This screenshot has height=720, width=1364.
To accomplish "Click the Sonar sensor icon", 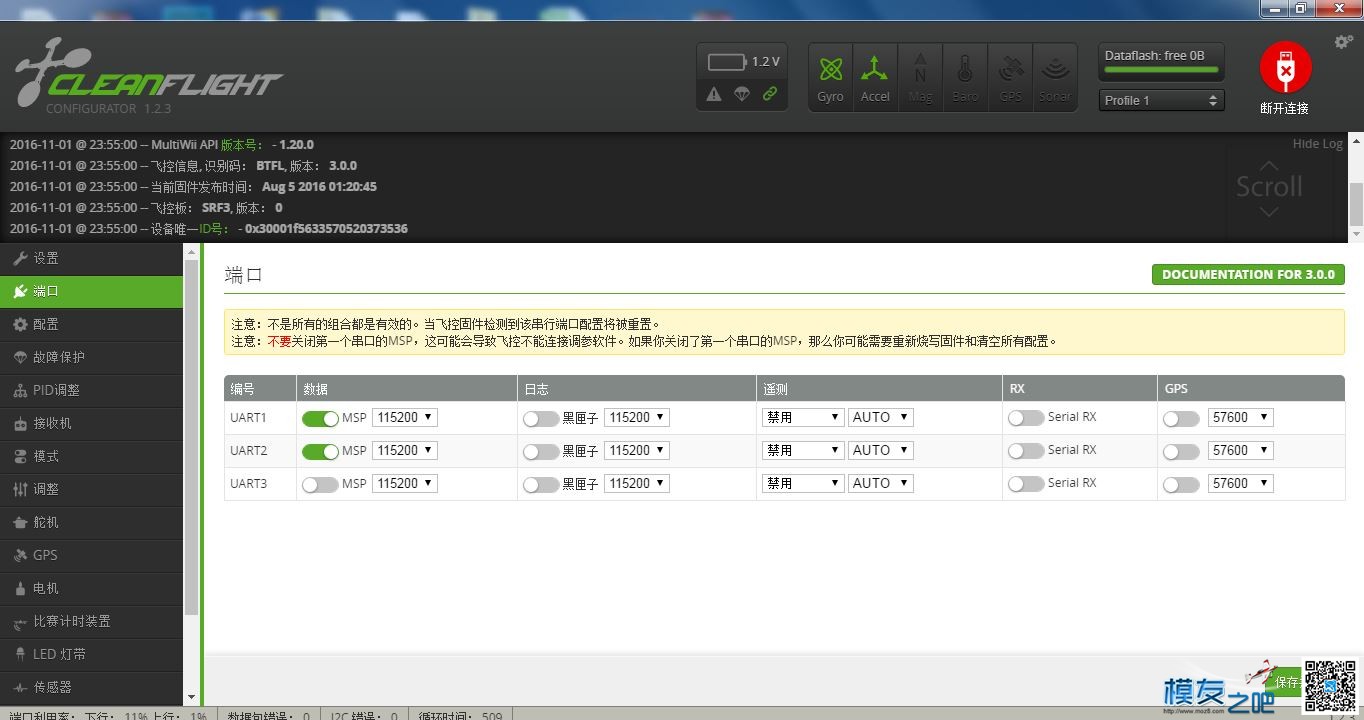I will pyautogui.click(x=1055, y=76).
